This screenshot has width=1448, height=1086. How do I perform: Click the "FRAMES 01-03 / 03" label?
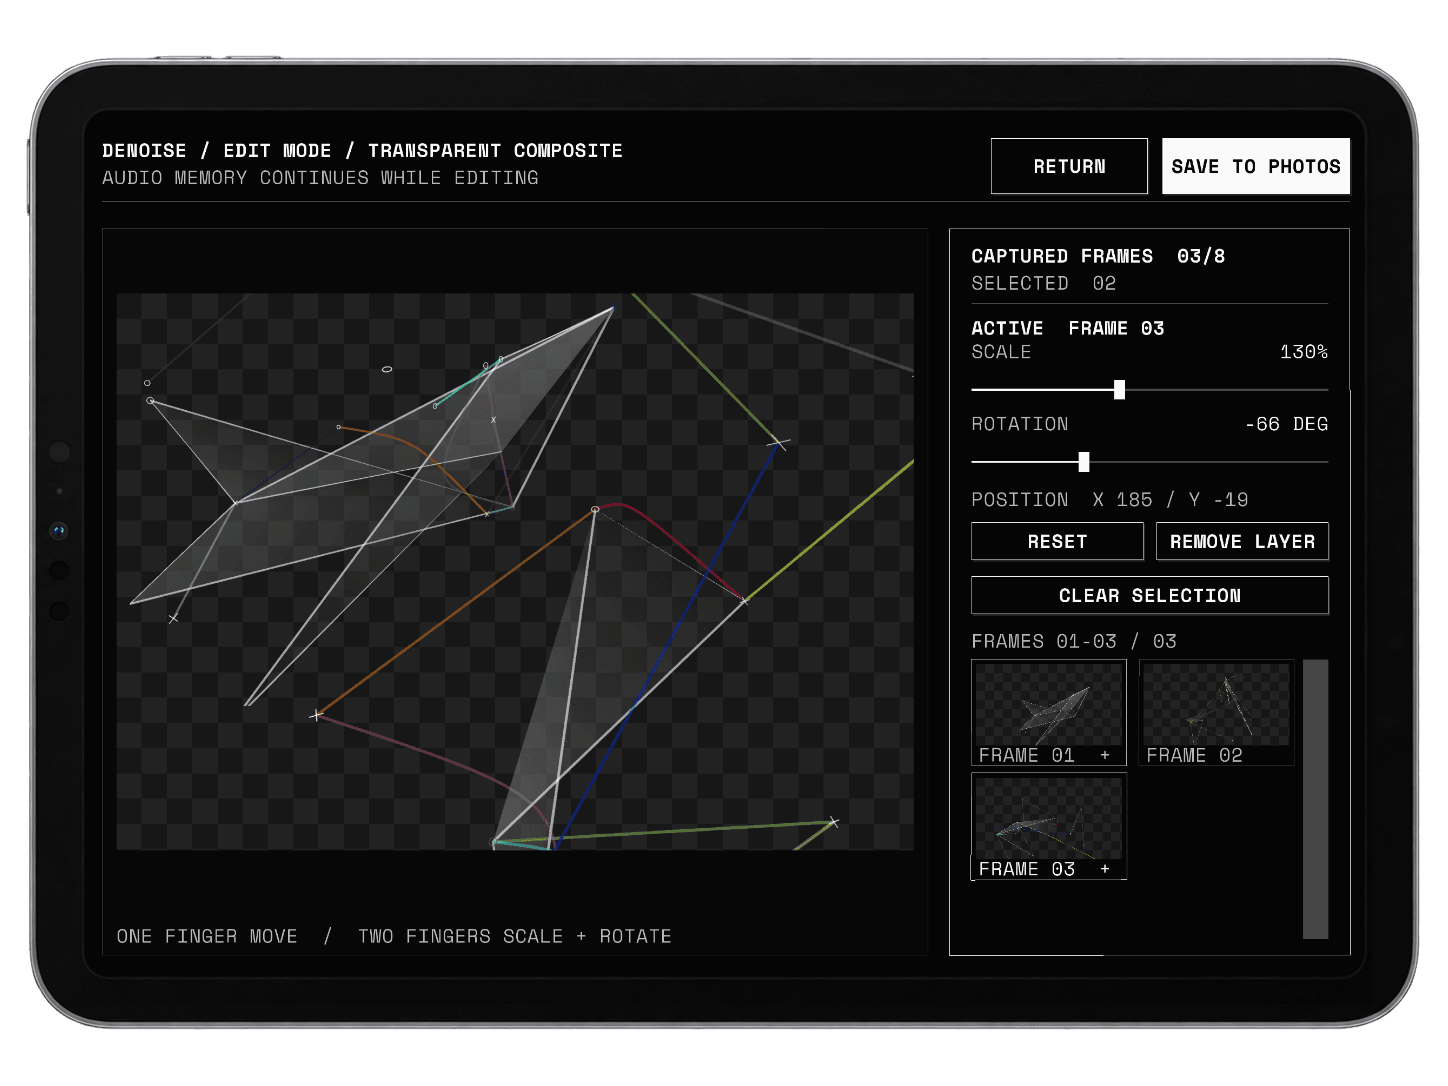(1074, 641)
